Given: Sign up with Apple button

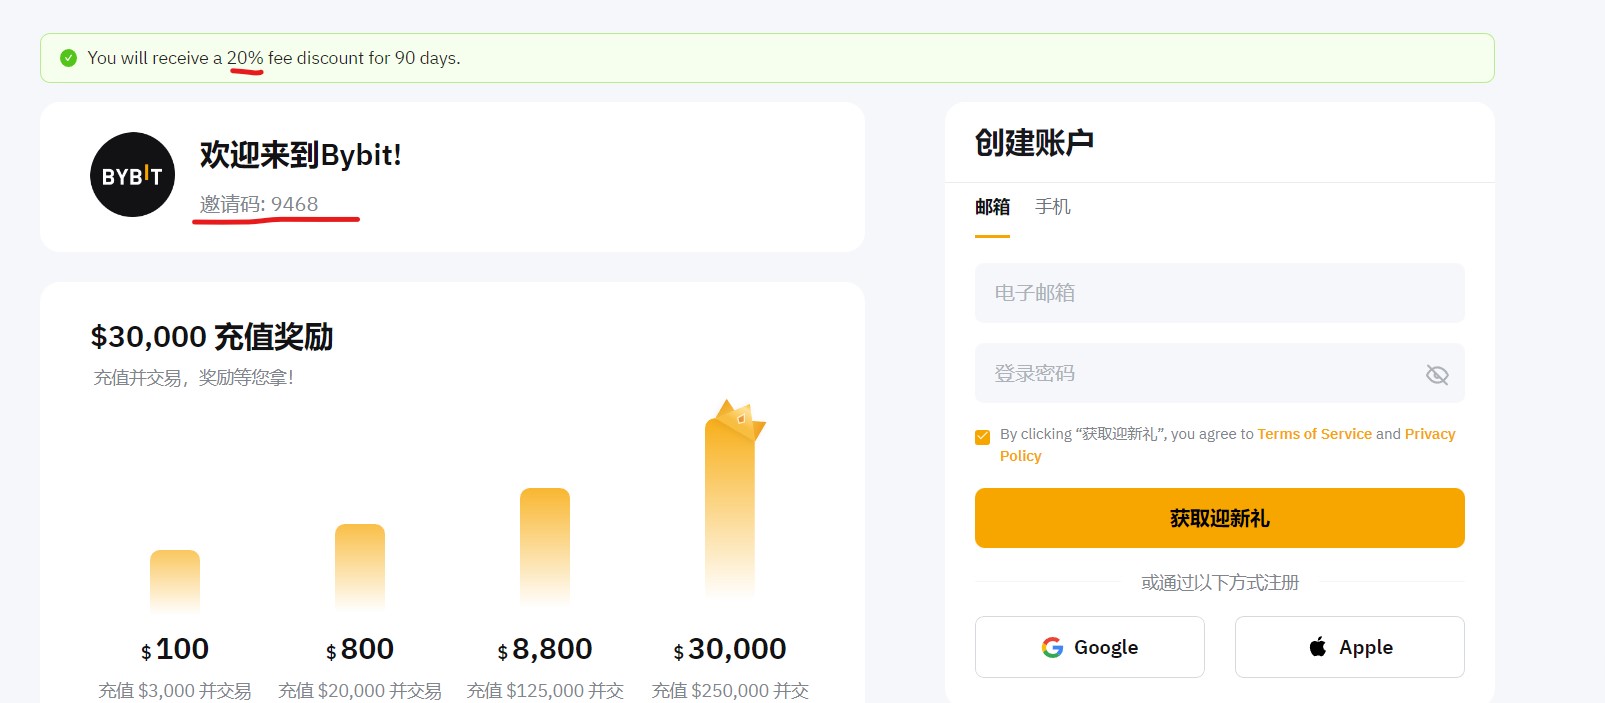Looking at the screenshot, I should click(x=1349, y=647).
